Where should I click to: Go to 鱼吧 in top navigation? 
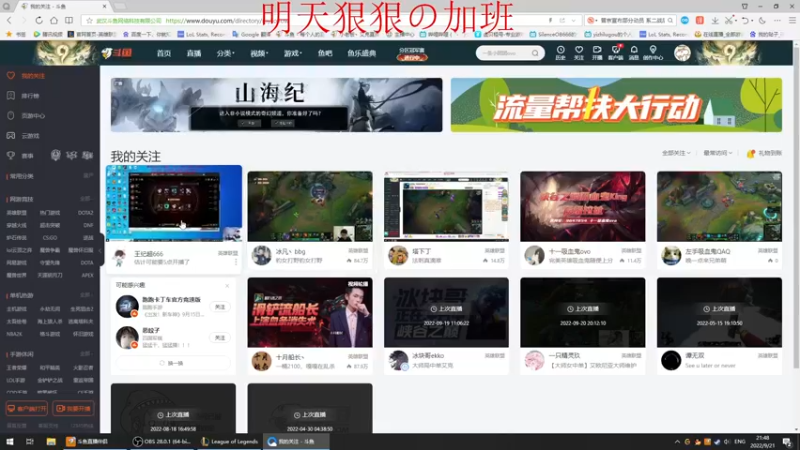click(x=325, y=53)
